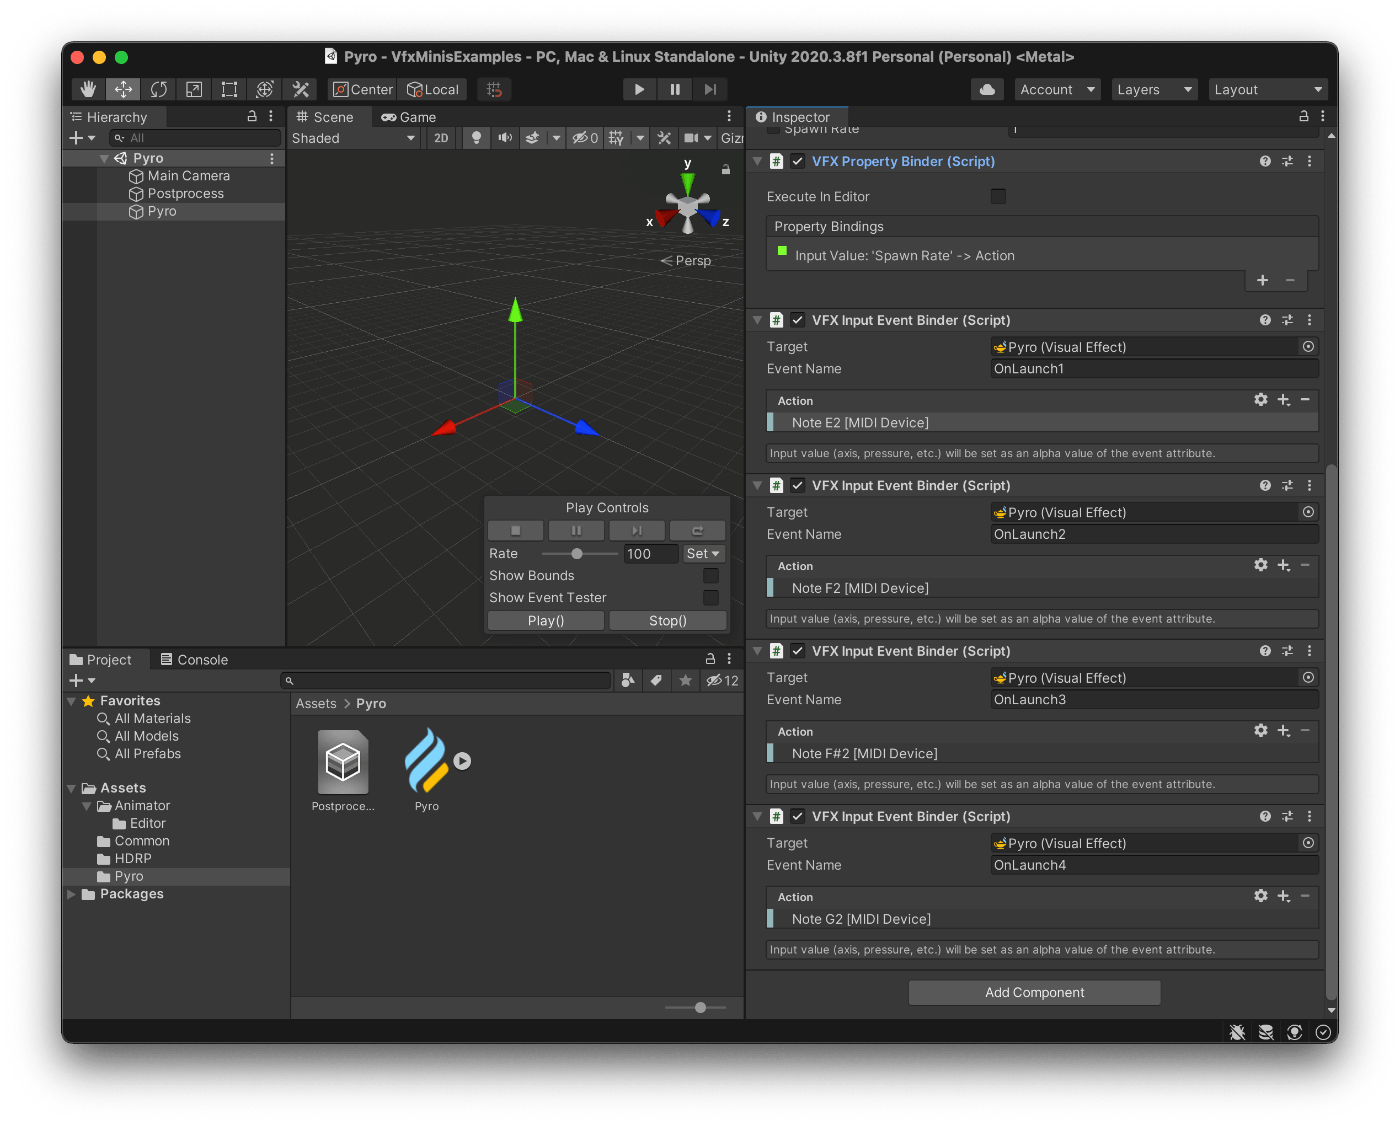Open the cloud services icon

click(987, 89)
